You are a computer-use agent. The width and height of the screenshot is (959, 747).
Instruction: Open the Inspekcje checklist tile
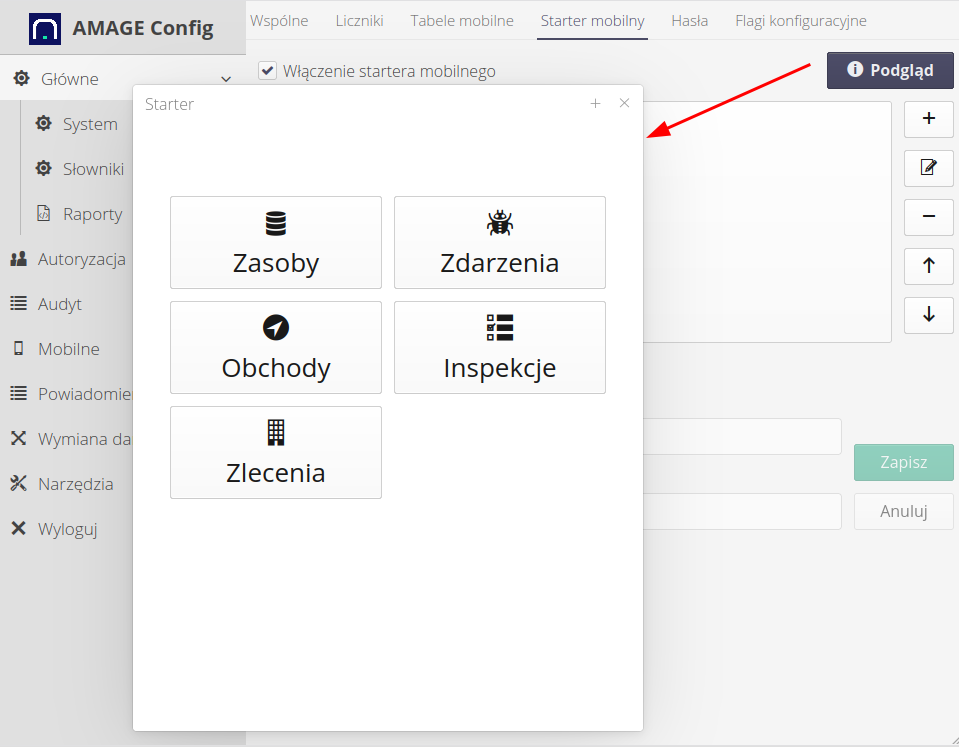coord(500,348)
